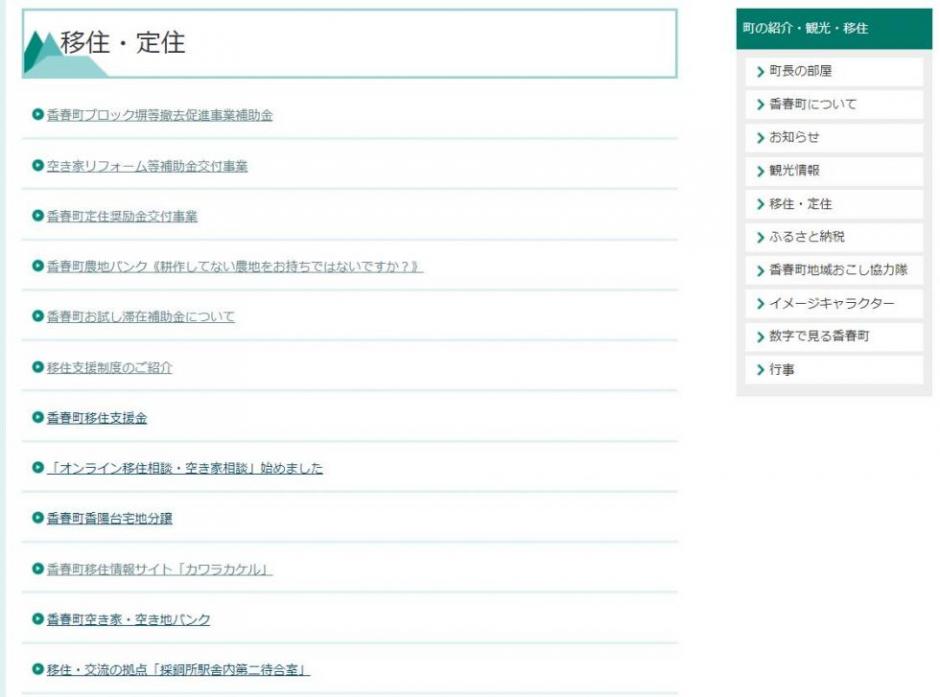Select ふるさと納税 in sidebar menu

coord(834,237)
